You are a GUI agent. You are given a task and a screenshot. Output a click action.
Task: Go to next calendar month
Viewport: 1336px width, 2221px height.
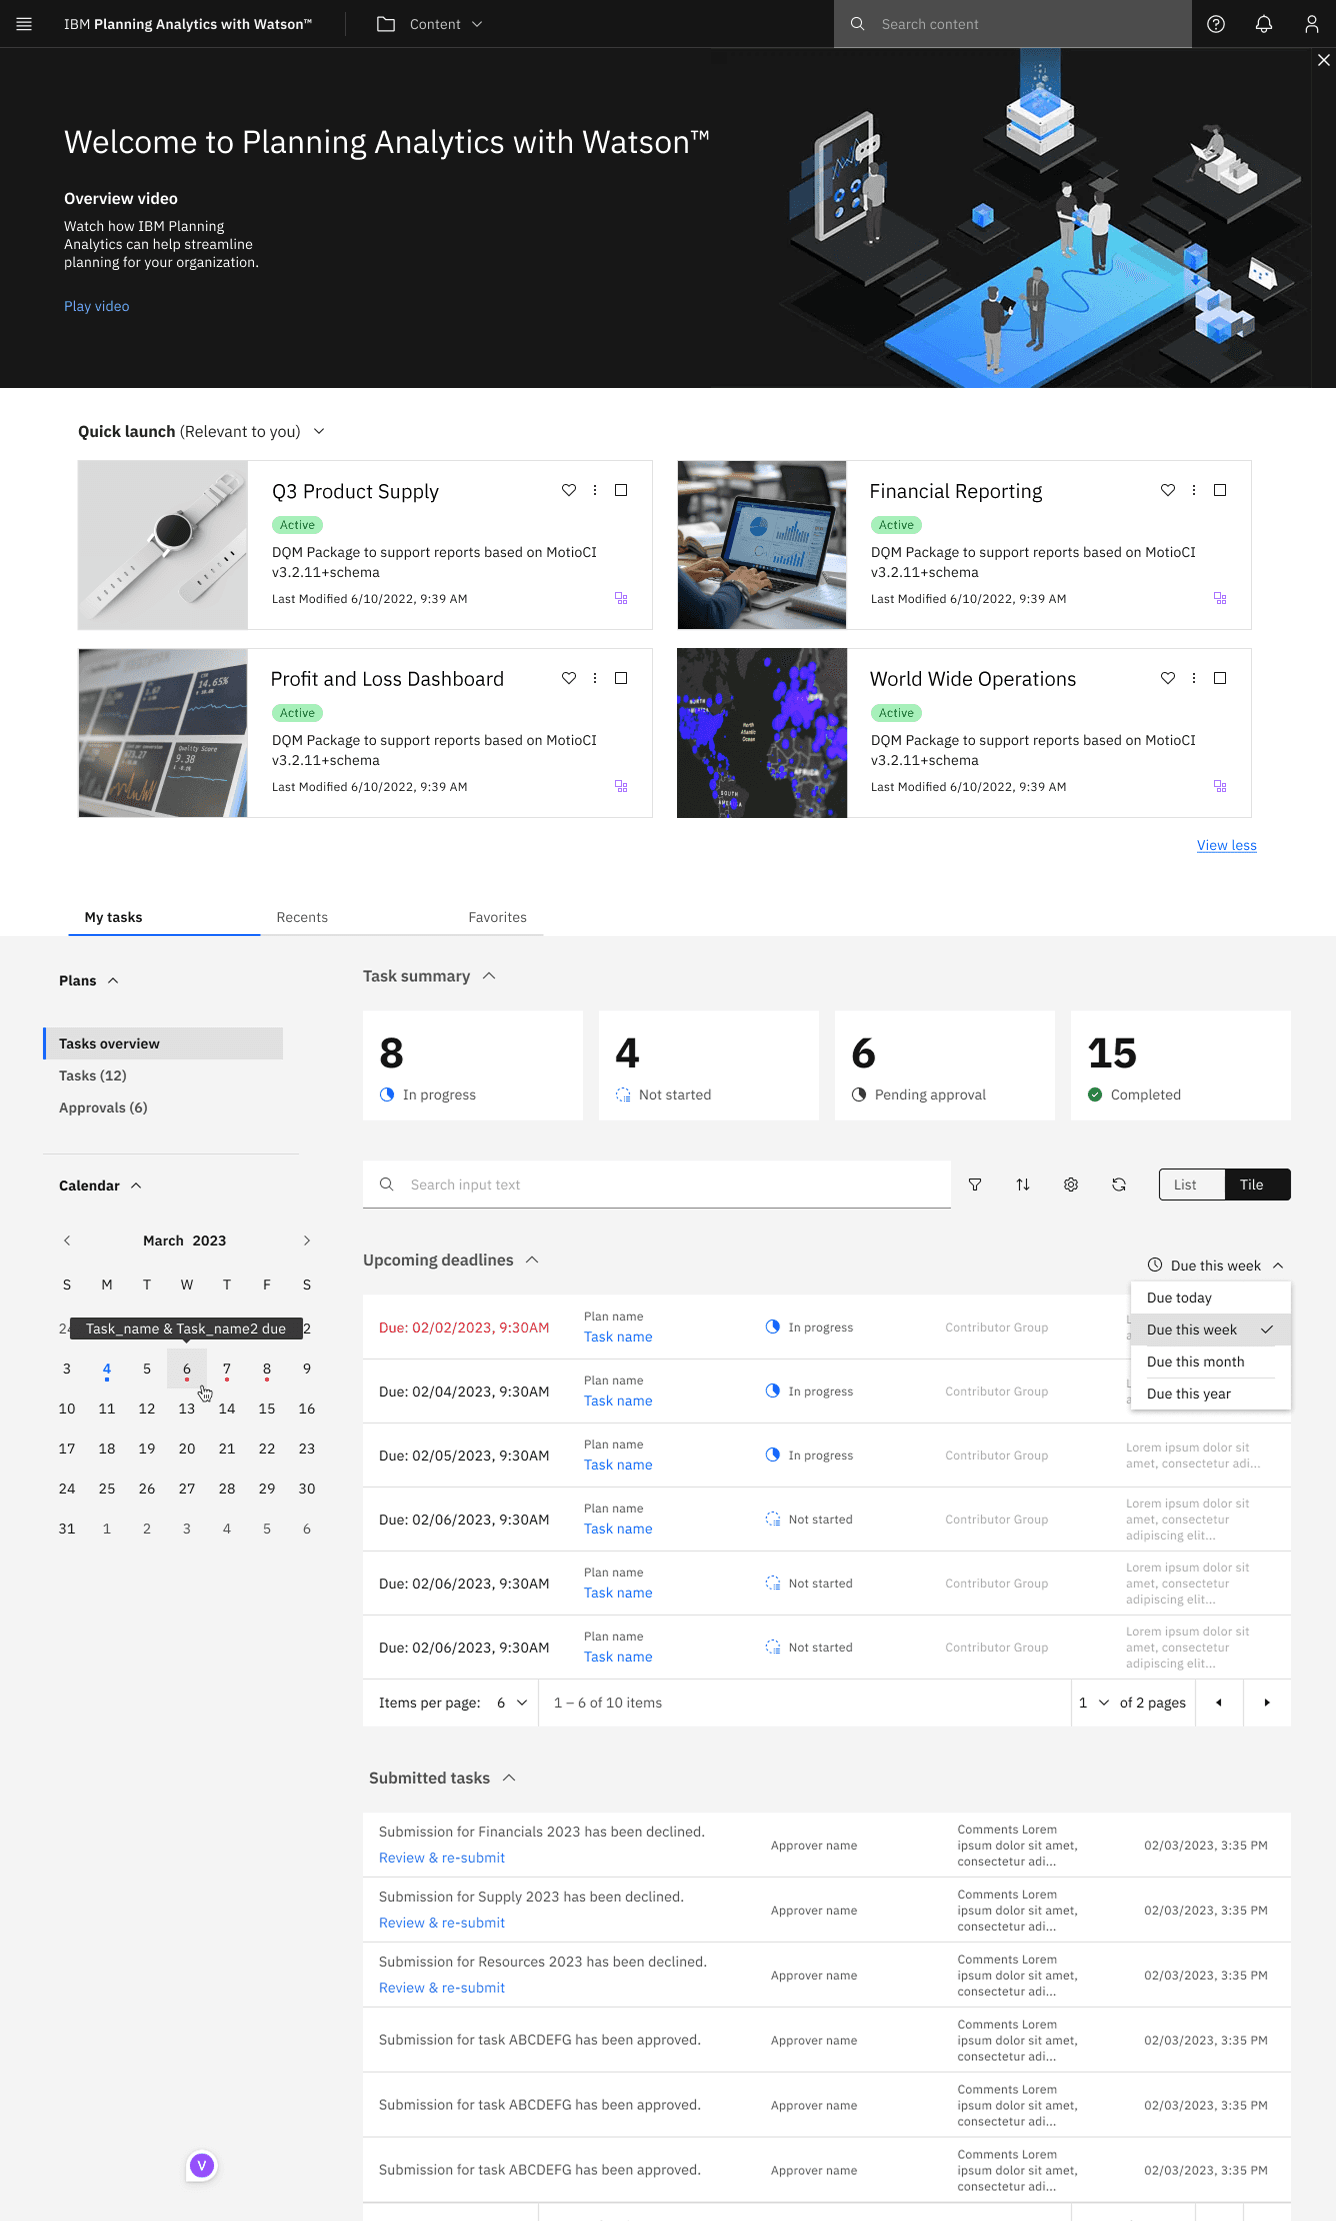point(307,1241)
